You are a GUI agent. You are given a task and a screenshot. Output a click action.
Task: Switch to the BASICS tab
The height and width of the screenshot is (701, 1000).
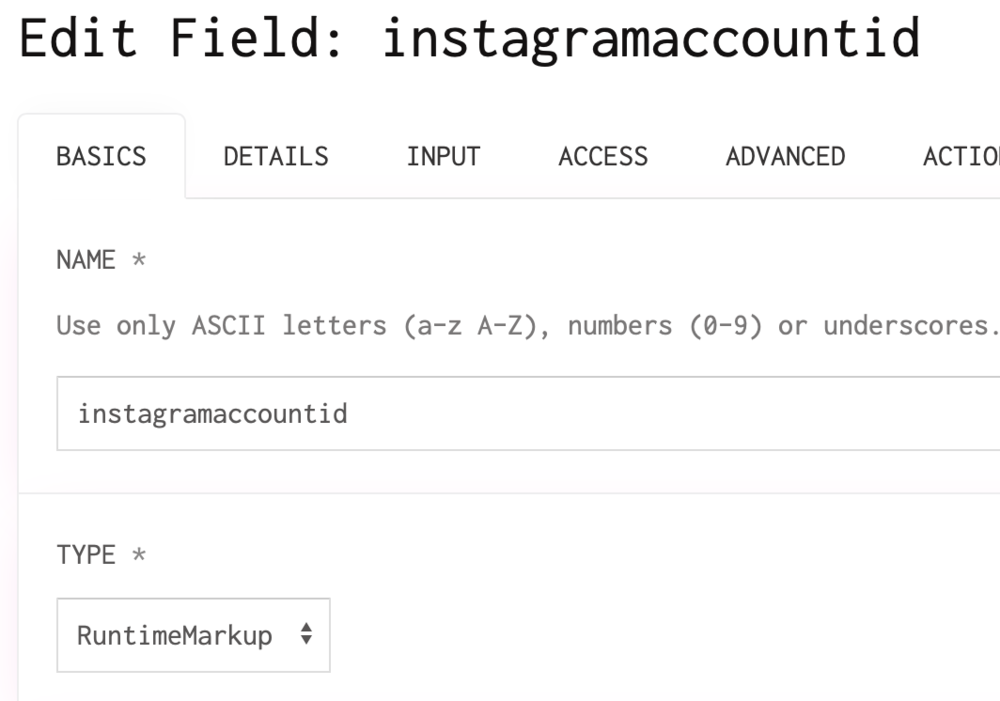101,157
